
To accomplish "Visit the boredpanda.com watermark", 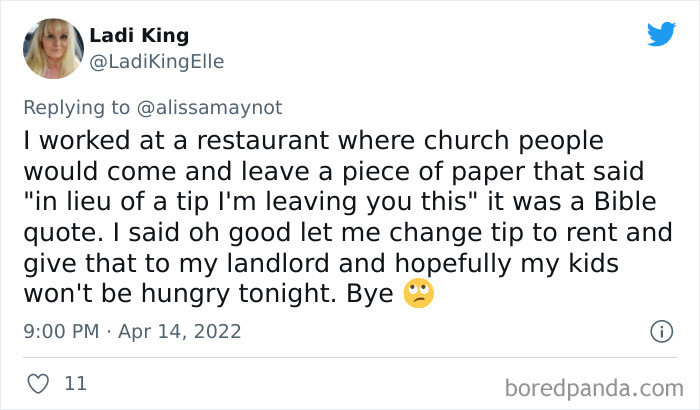I will [x=594, y=388].
